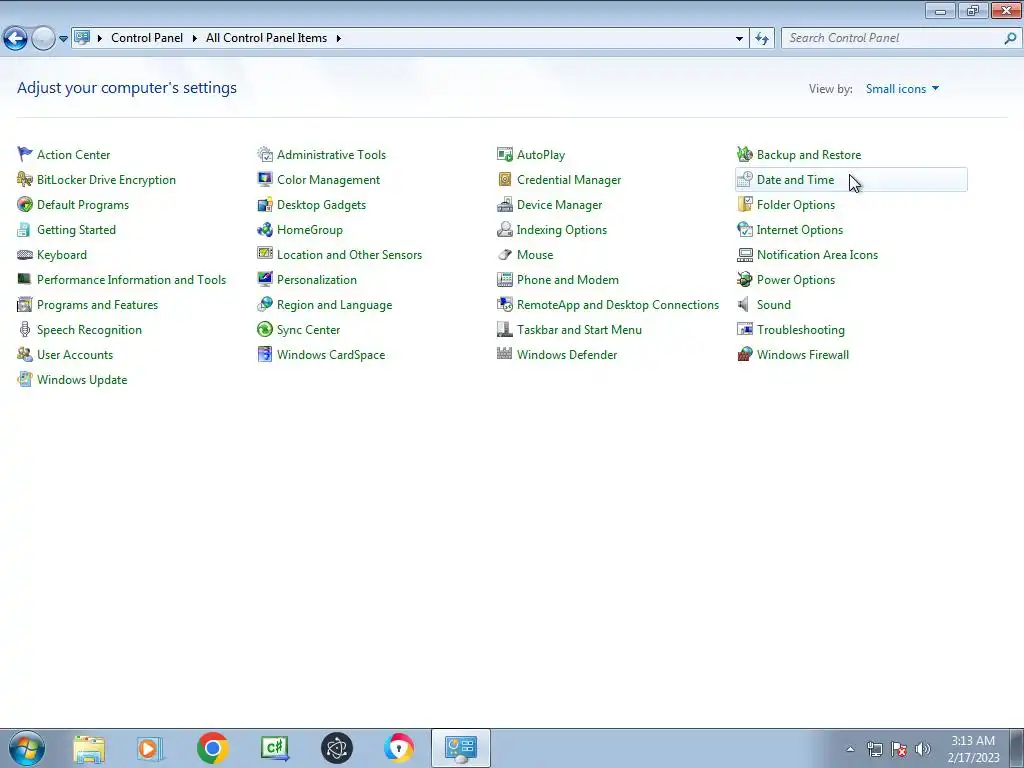Click the Keyboard icon
This screenshot has width=1024, height=768.
click(x=25, y=255)
